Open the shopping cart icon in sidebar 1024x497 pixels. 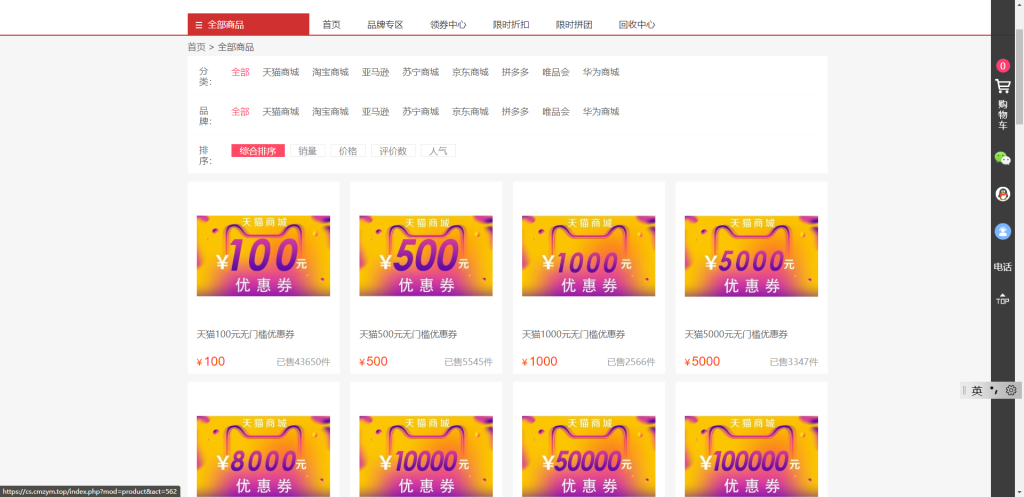pos(1002,86)
